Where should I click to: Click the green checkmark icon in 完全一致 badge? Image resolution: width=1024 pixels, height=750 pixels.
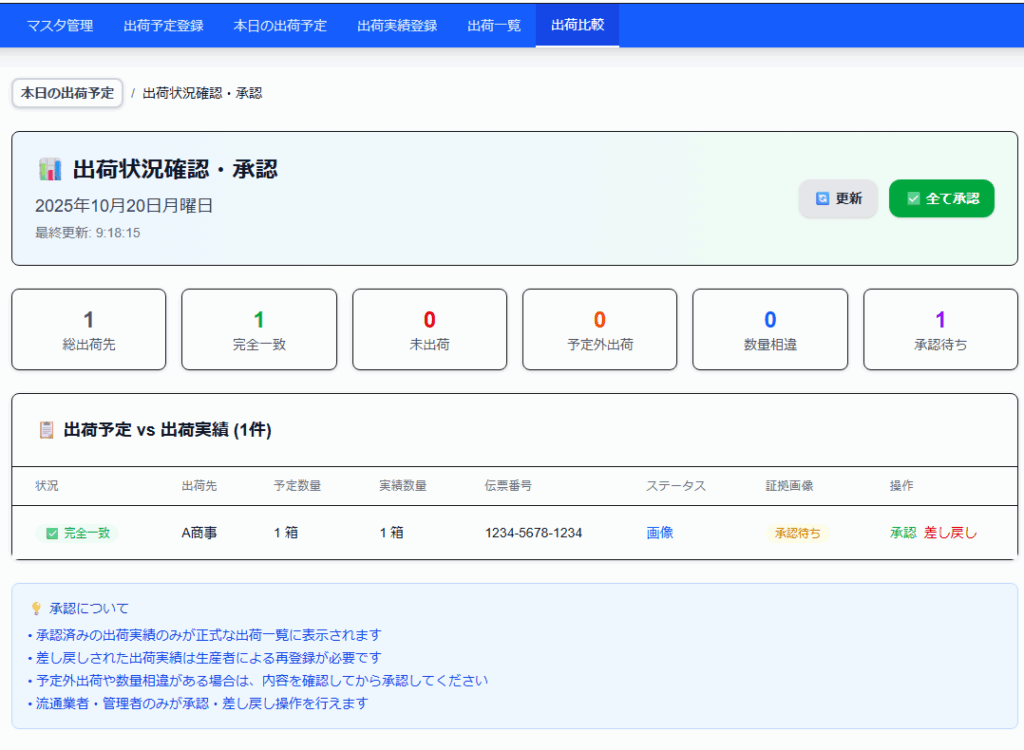coord(52,533)
